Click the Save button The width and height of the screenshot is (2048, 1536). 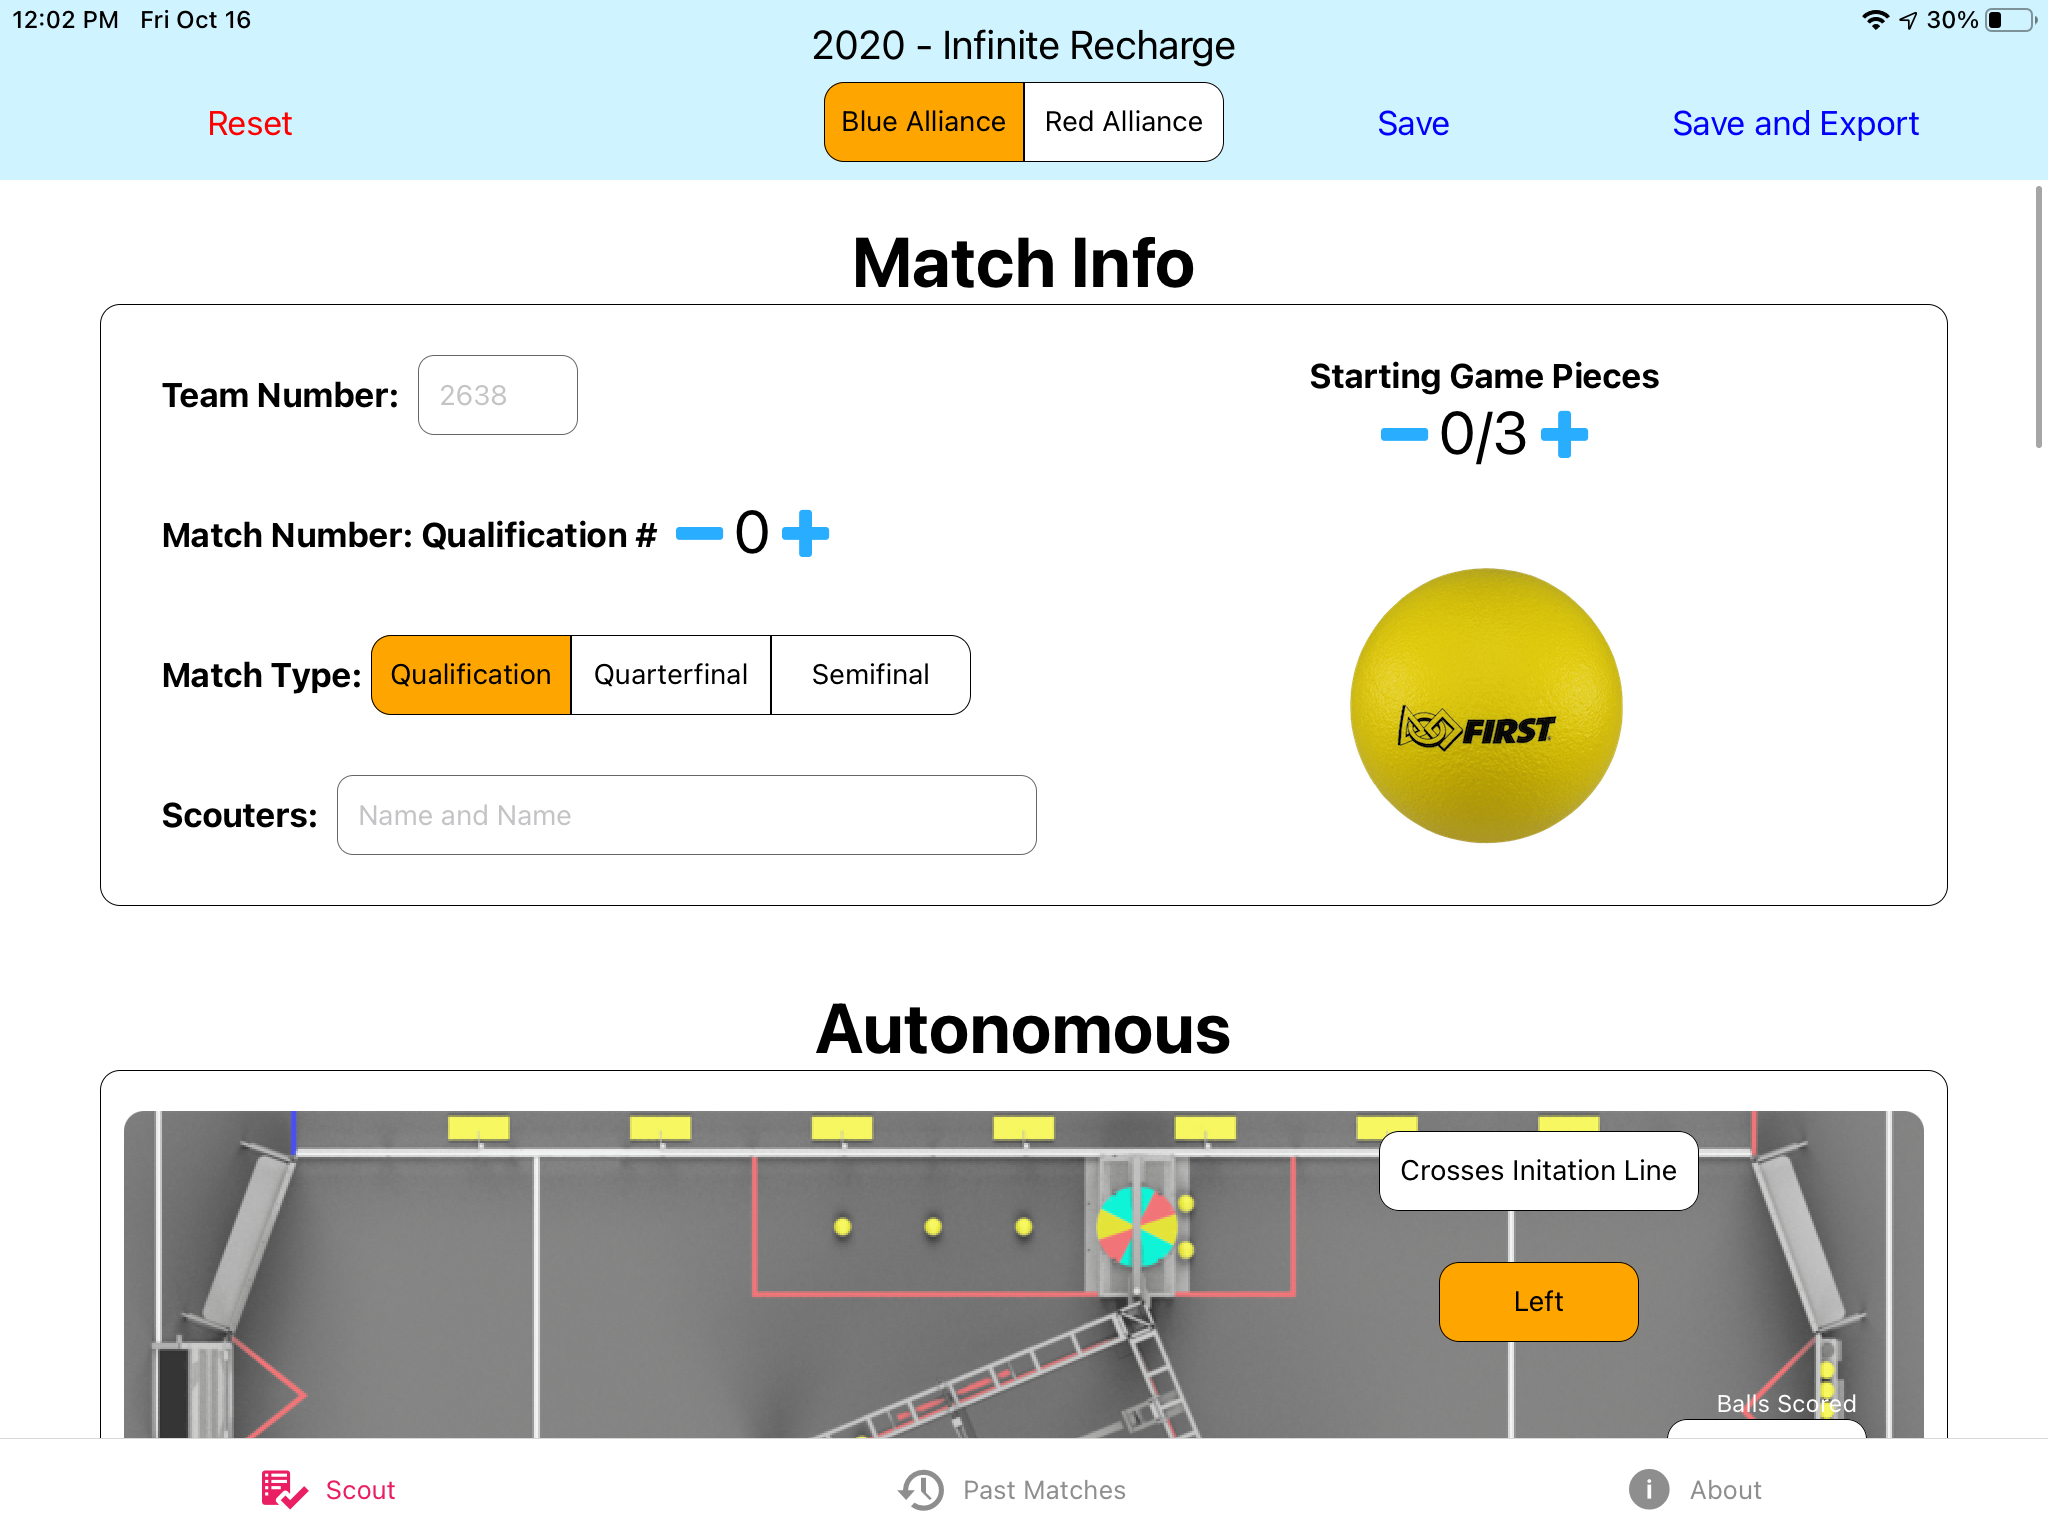(x=1413, y=123)
